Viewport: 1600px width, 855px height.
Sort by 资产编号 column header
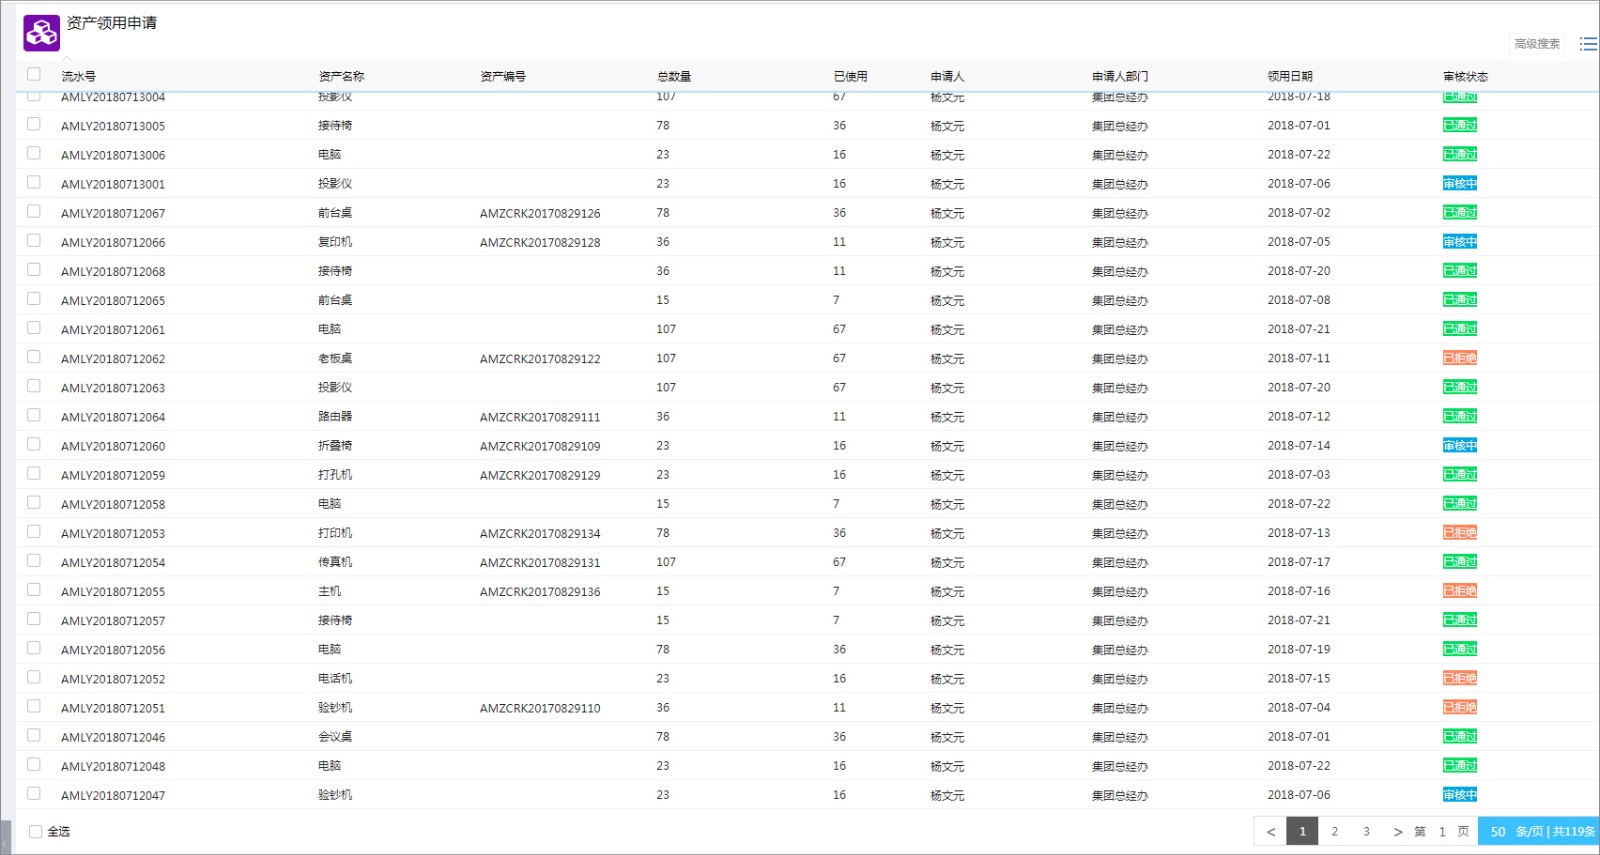[x=503, y=76]
